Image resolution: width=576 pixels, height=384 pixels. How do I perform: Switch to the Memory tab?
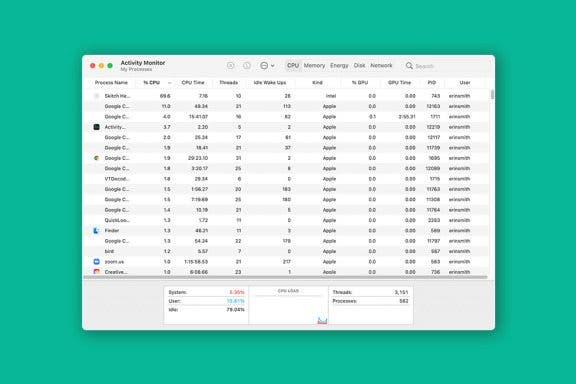[314, 65]
